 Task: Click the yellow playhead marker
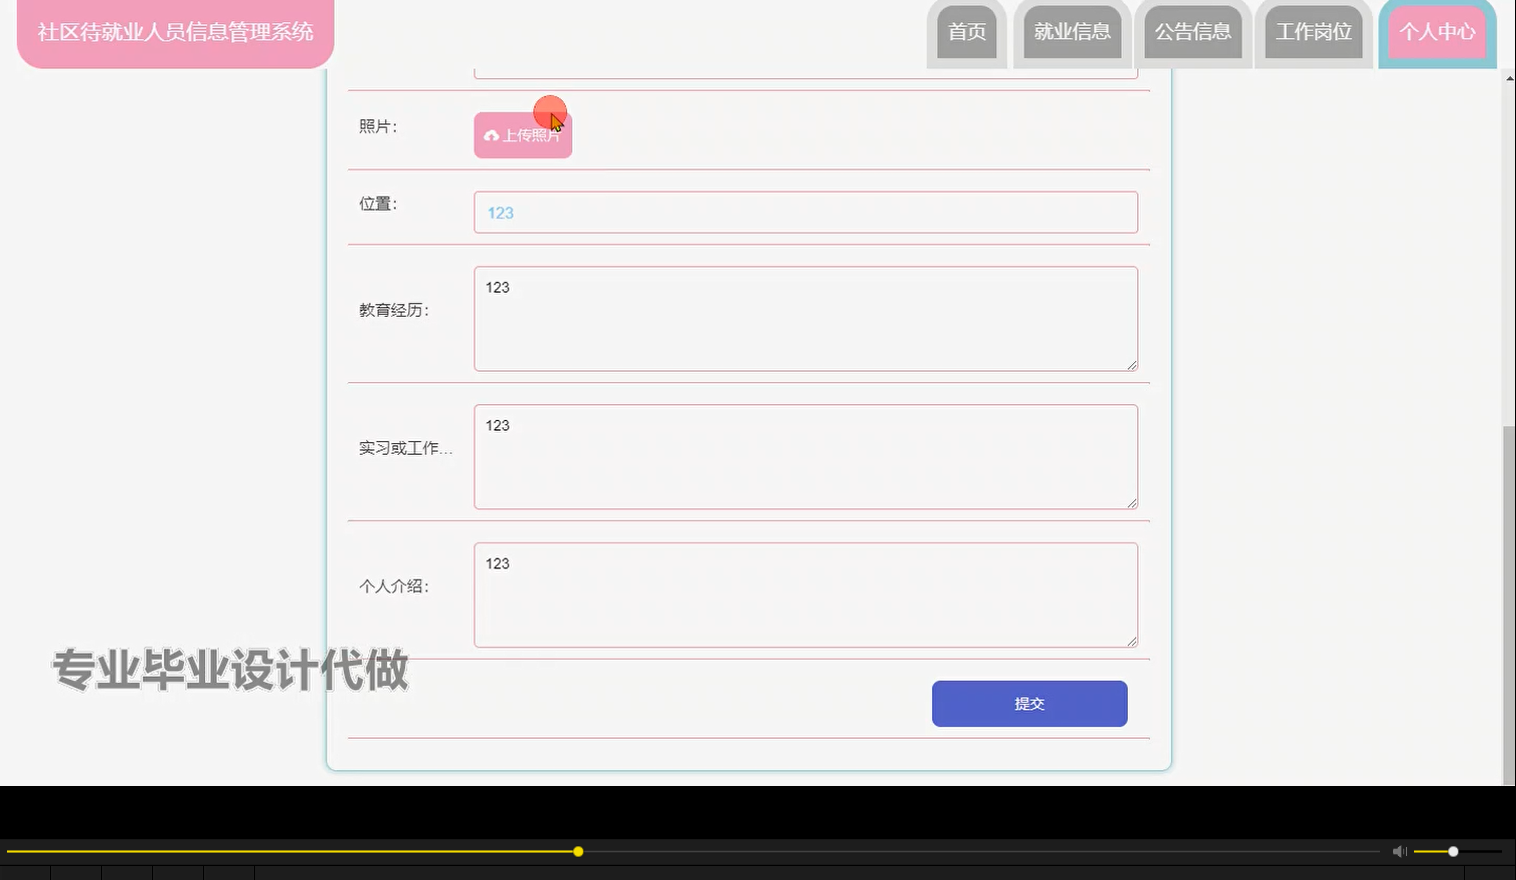[x=578, y=851]
